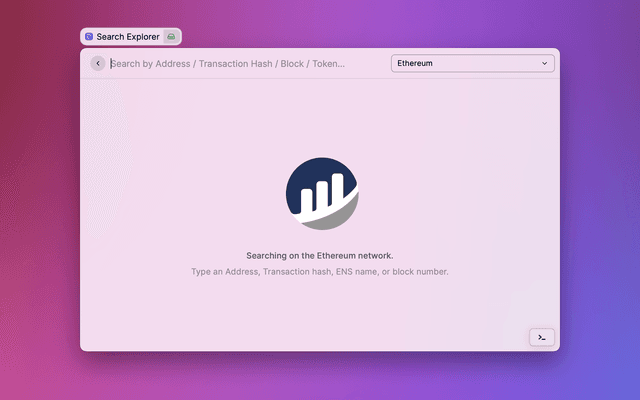The height and width of the screenshot is (400, 640).
Task: Click the back arrow button
Action: 97,63
